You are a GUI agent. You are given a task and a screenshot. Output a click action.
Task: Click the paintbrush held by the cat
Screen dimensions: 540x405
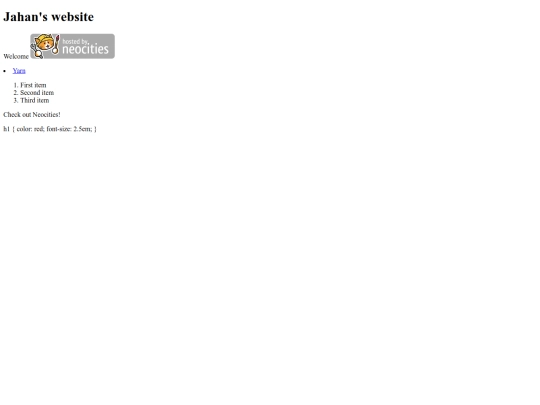click(56, 44)
